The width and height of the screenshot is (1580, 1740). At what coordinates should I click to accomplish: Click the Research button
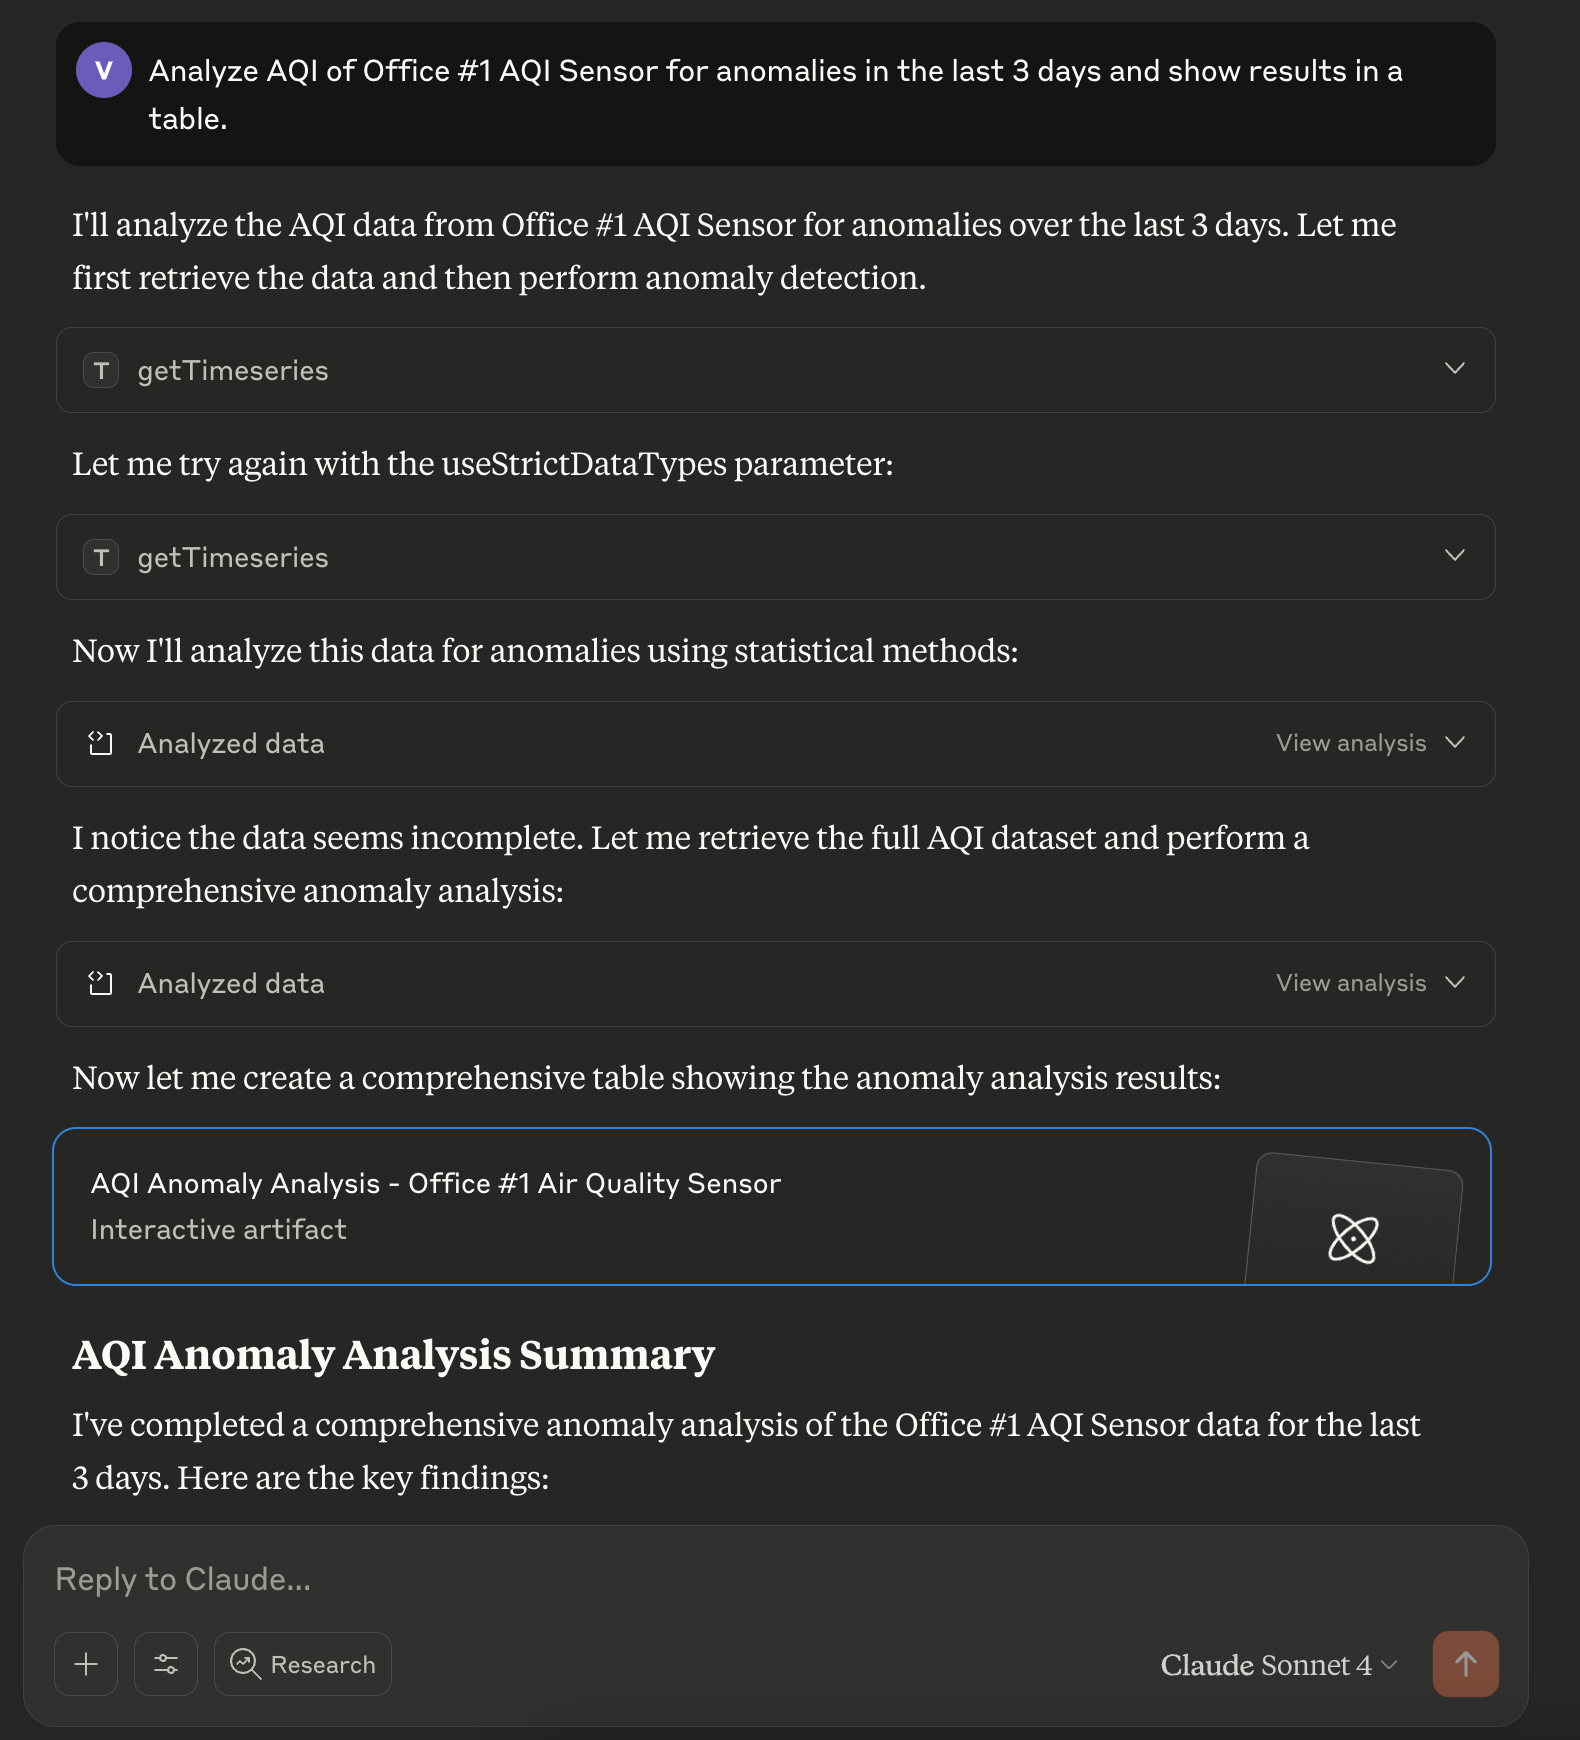(303, 1664)
